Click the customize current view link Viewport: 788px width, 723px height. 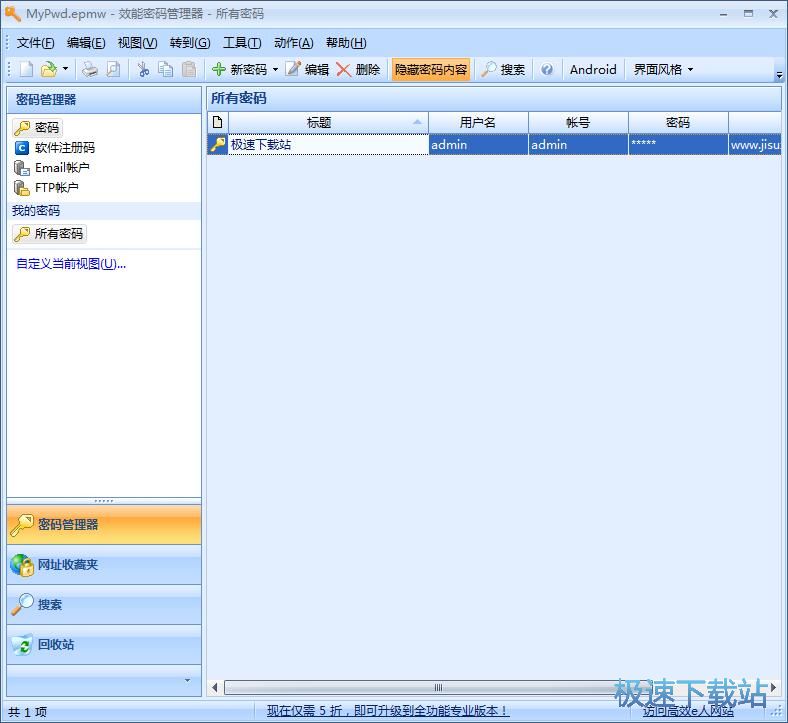71,264
